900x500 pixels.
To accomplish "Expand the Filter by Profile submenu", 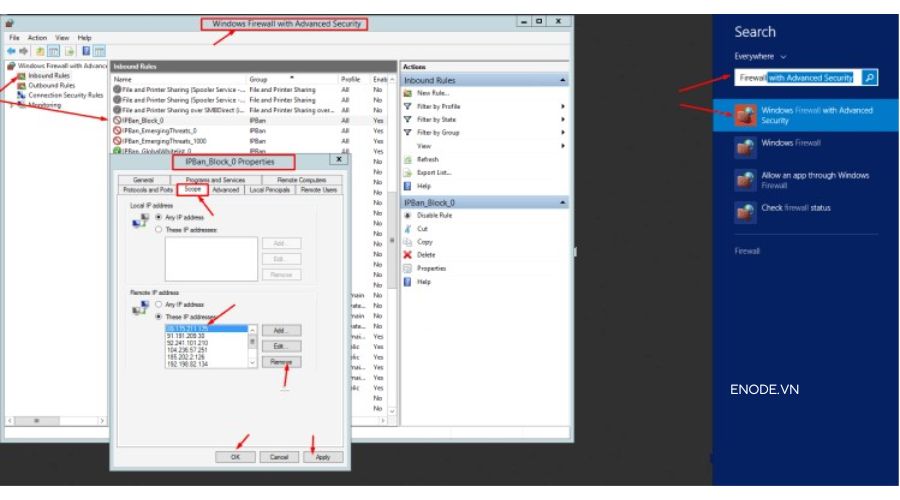I will [x=563, y=106].
